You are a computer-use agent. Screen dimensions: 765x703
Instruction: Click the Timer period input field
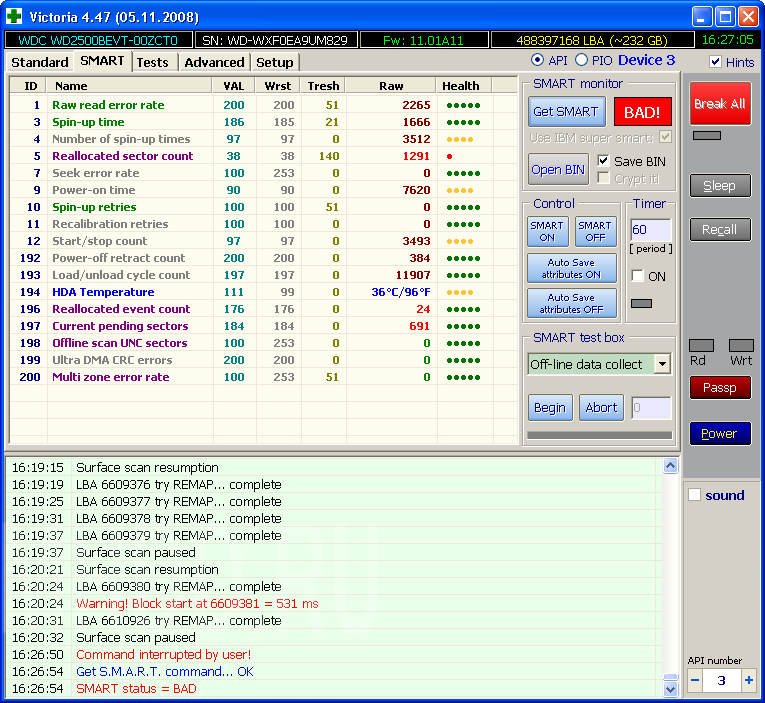(x=650, y=230)
